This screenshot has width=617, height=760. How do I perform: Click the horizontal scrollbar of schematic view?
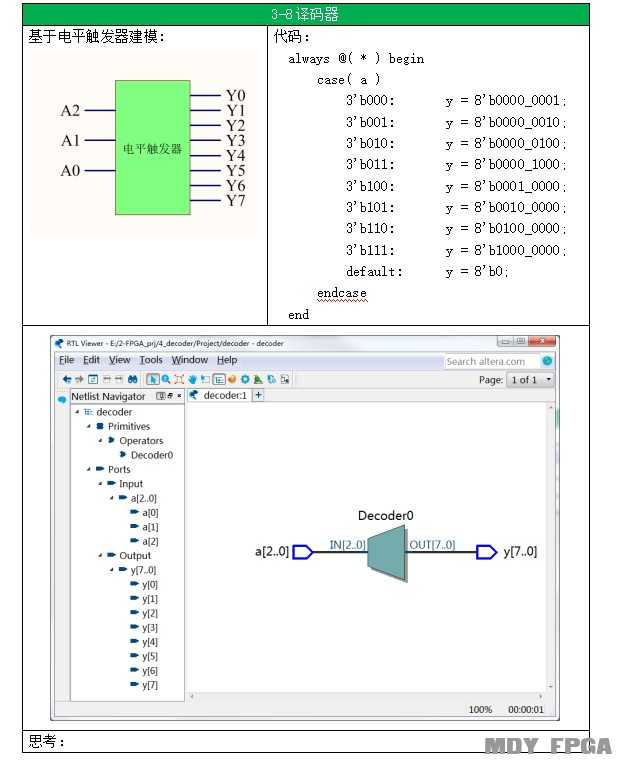coord(366,697)
